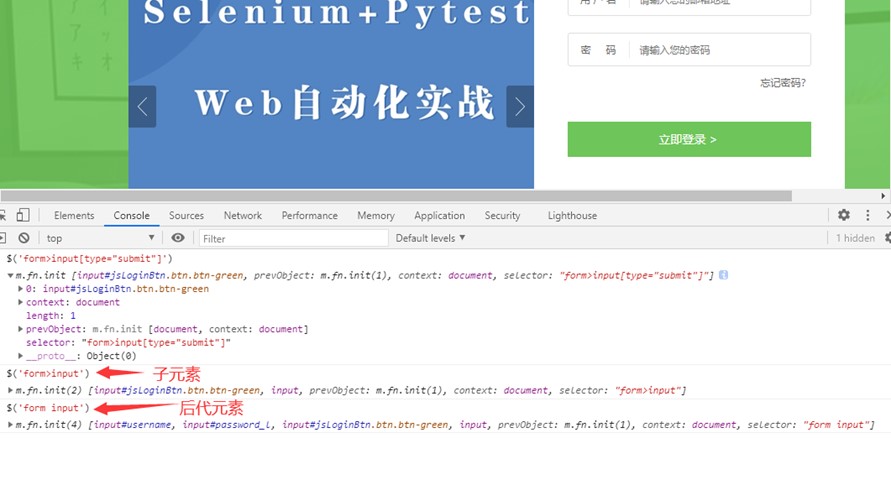The image size is (891, 485).
Task: Expand the context: document entry
Action: pyautogui.click(x=20, y=302)
